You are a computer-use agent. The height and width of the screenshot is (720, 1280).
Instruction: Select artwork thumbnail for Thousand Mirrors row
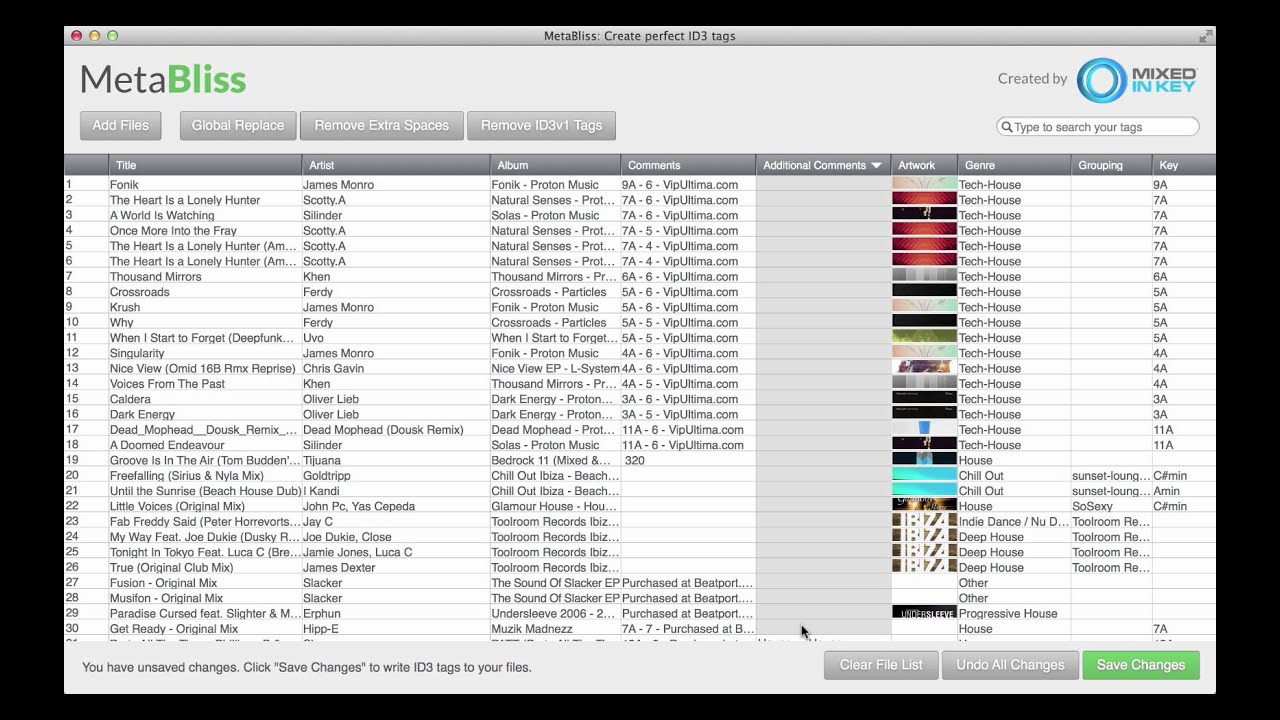924,276
